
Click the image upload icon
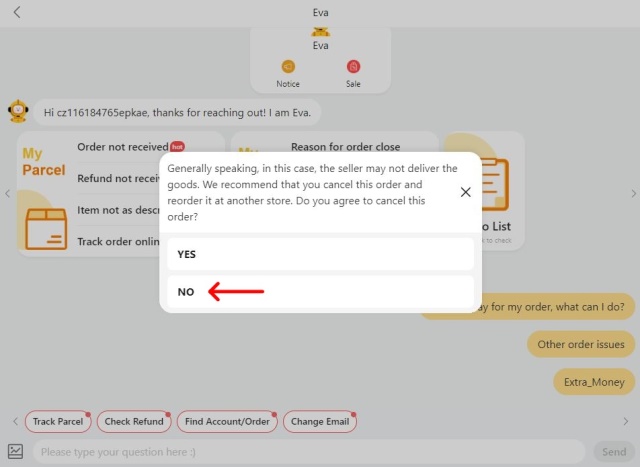click(16, 452)
